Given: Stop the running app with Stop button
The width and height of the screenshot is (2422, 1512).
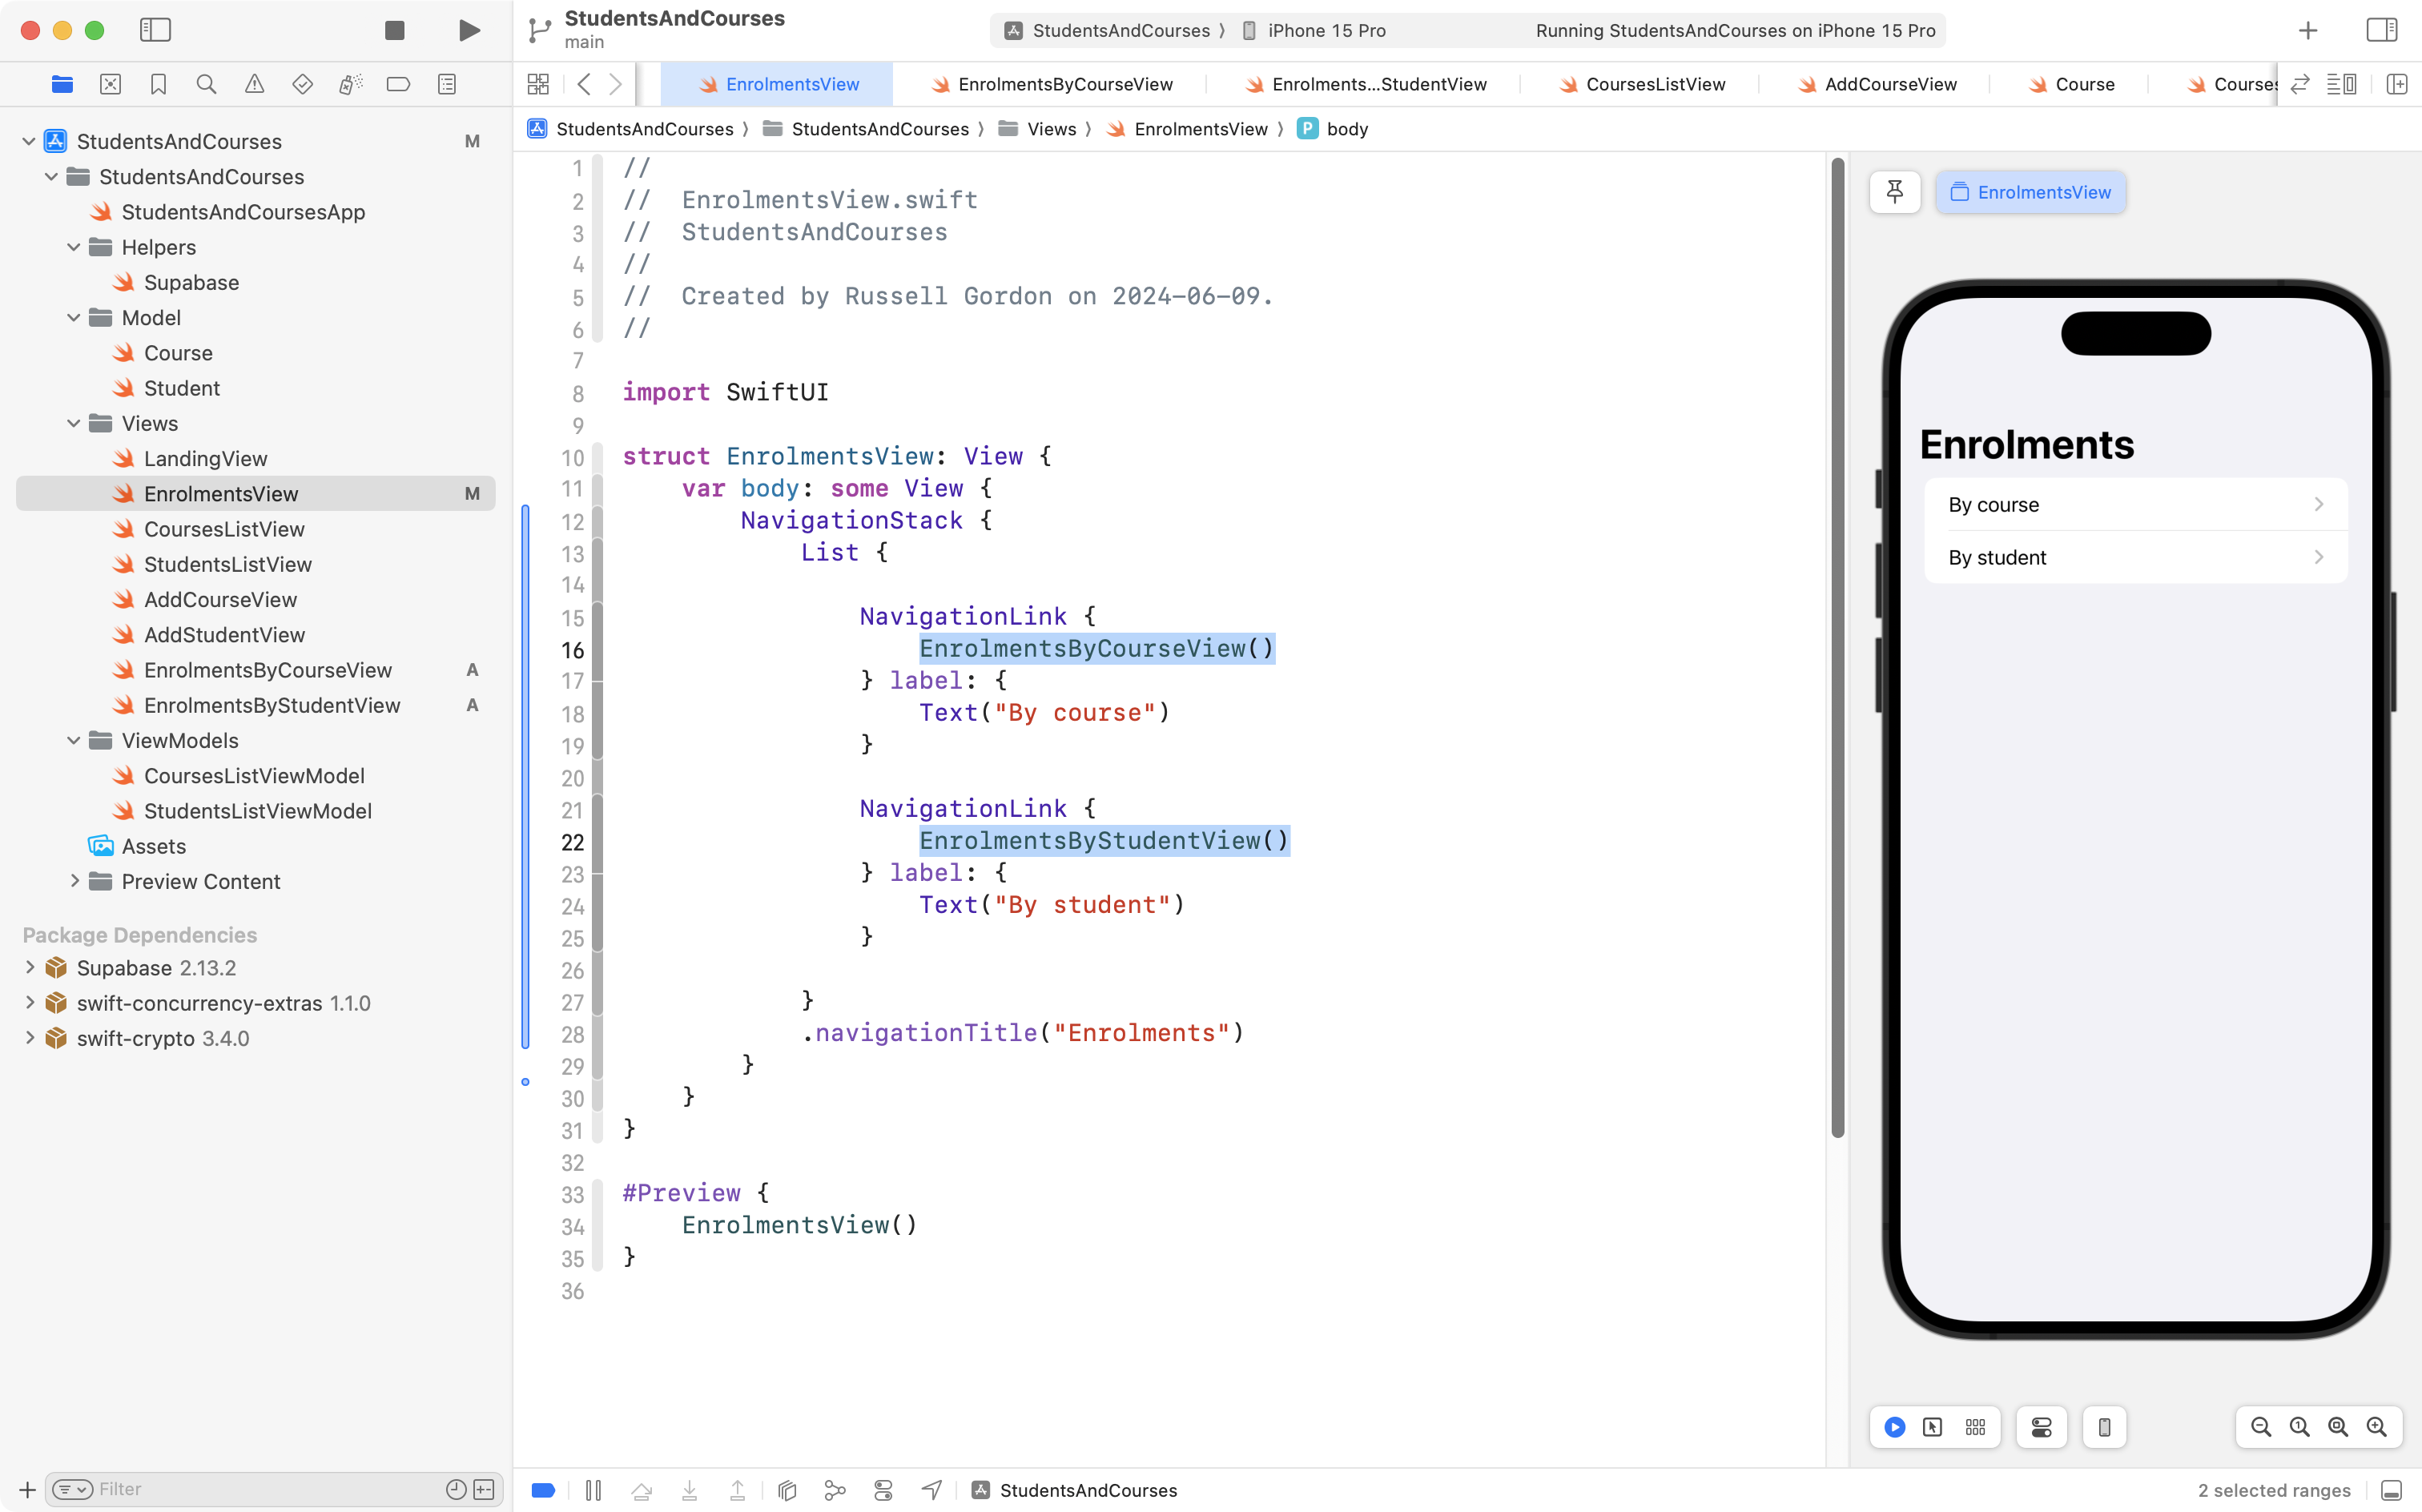Looking at the screenshot, I should pos(395,30).
